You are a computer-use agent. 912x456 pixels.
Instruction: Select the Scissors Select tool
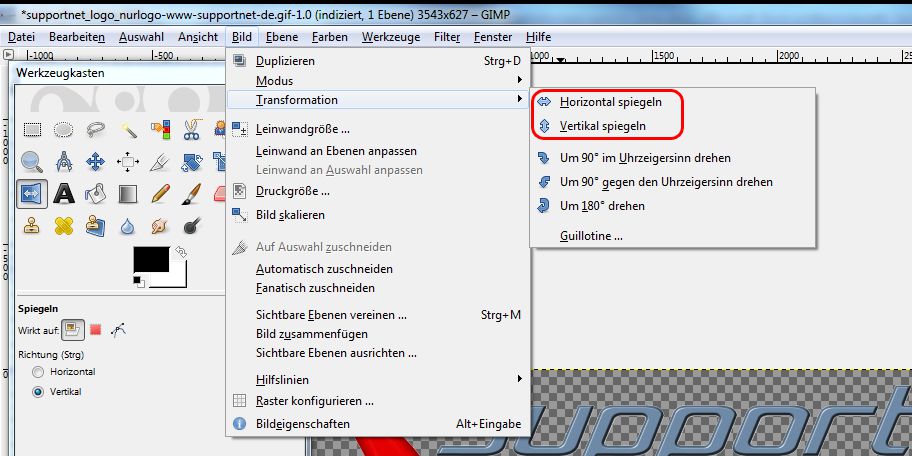point(191,129)
